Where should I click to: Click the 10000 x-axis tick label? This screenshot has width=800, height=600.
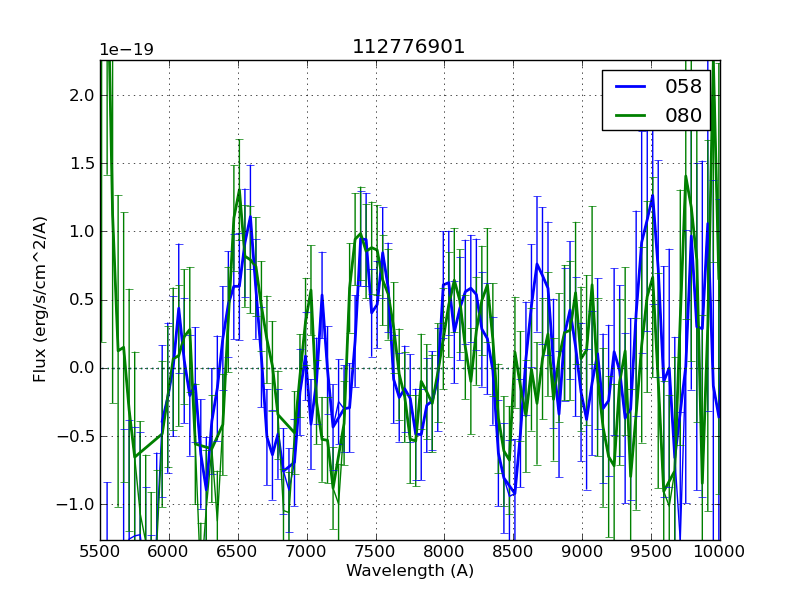click(720, 552)
